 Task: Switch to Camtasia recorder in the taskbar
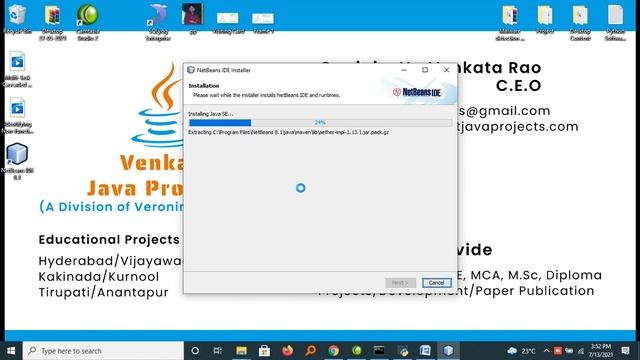tap(357, 351)
